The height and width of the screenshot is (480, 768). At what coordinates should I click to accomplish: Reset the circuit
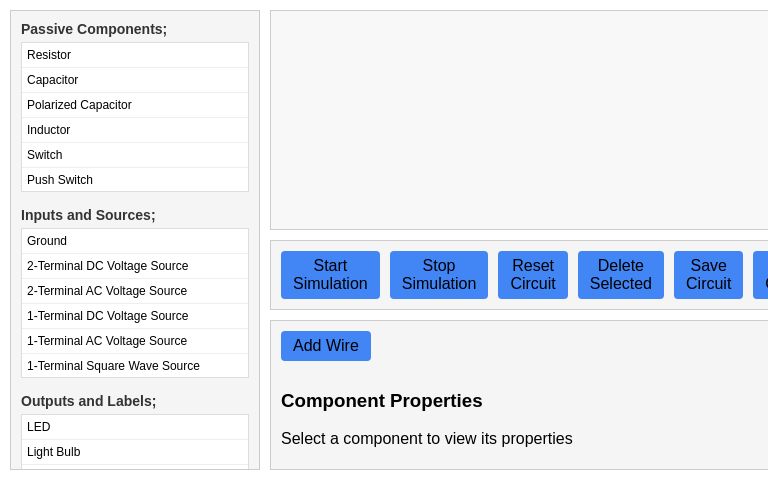coord(533,275)
